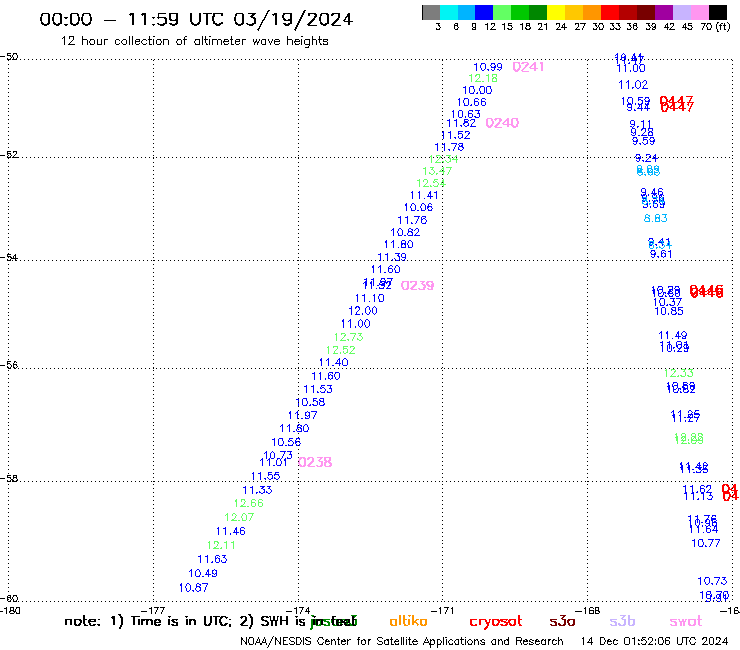Click the green wave height 12.18
Image resolution: width=740 pixels, height=650 pixels.
click(x=483, y=78)
